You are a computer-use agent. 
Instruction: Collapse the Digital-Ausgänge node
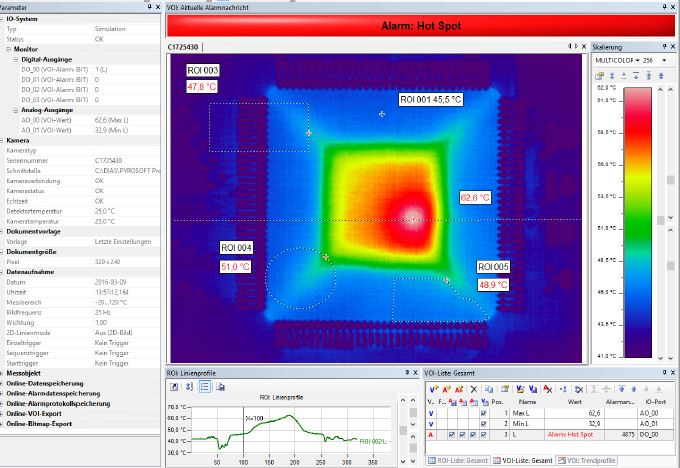point(16,59)
